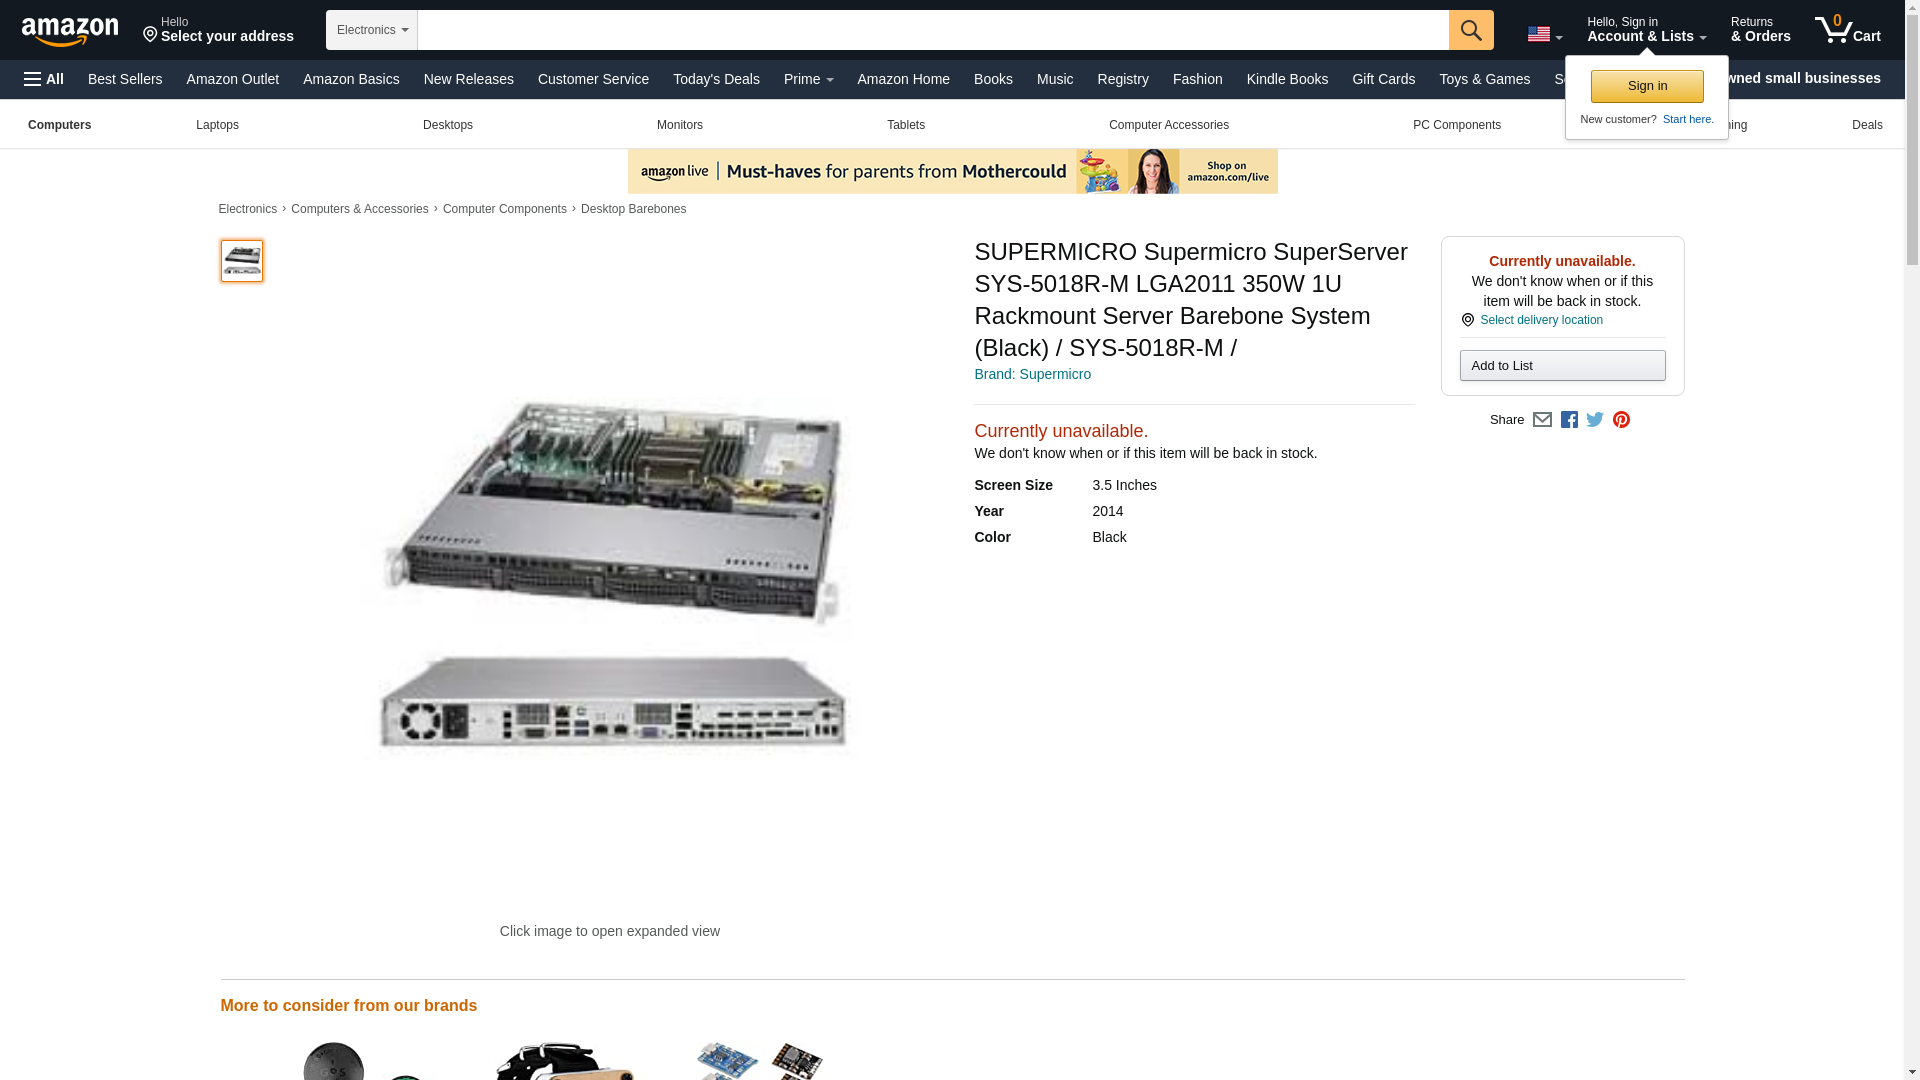Open the country flag language dropdown
Viewport: 1920px width, 1080px height.
(1544, 34)
